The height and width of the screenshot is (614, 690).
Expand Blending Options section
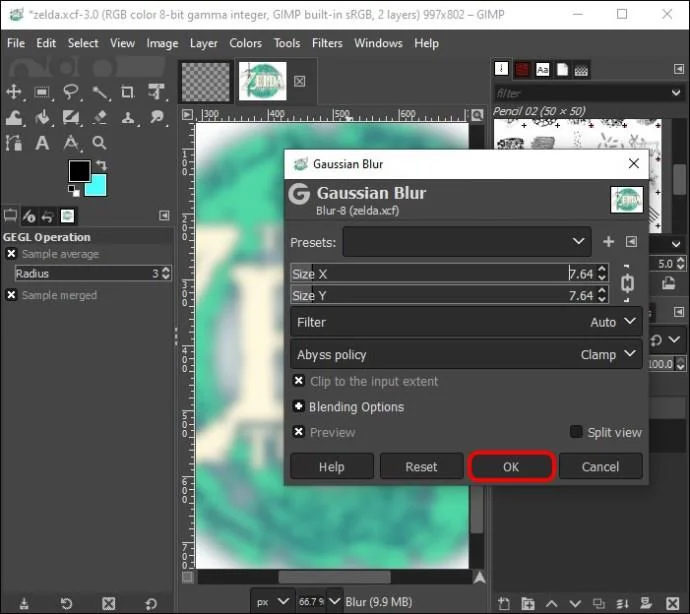299,406
